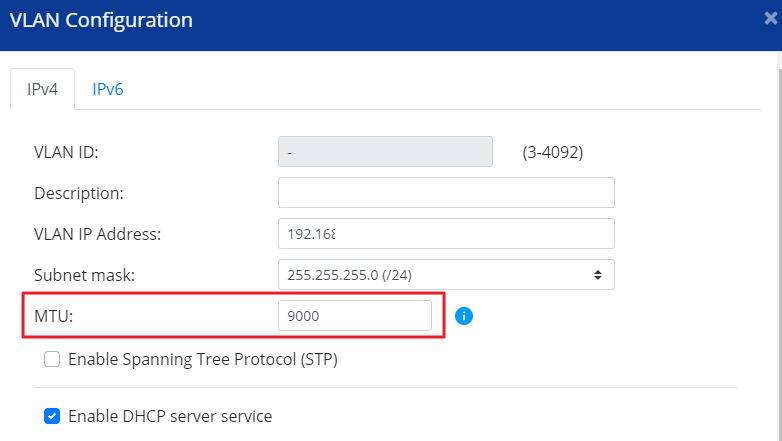Open the Subnet mask 255.255.255.0 dropdown
This screenshot has width=782, height=441.
point(445,275)
